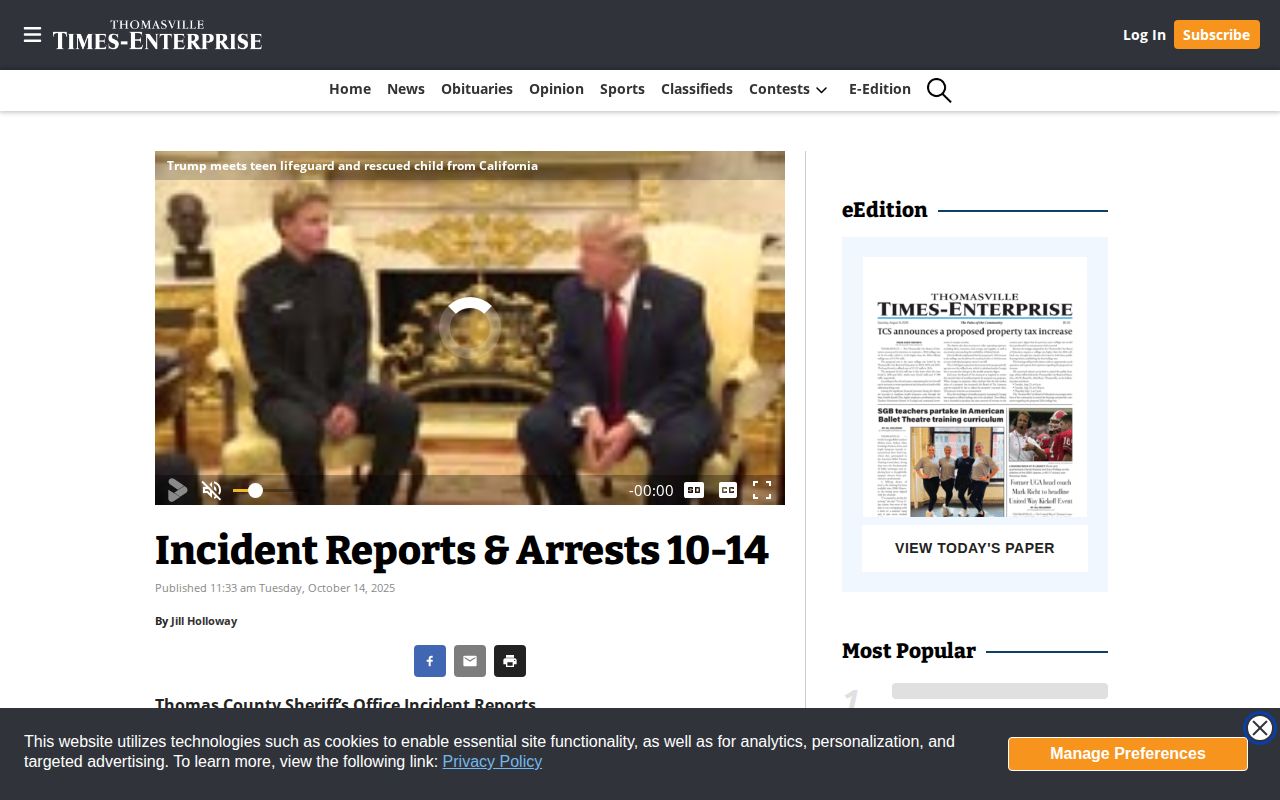Share the article on Facebook
1280x800 pixels.
coord(430,661)
